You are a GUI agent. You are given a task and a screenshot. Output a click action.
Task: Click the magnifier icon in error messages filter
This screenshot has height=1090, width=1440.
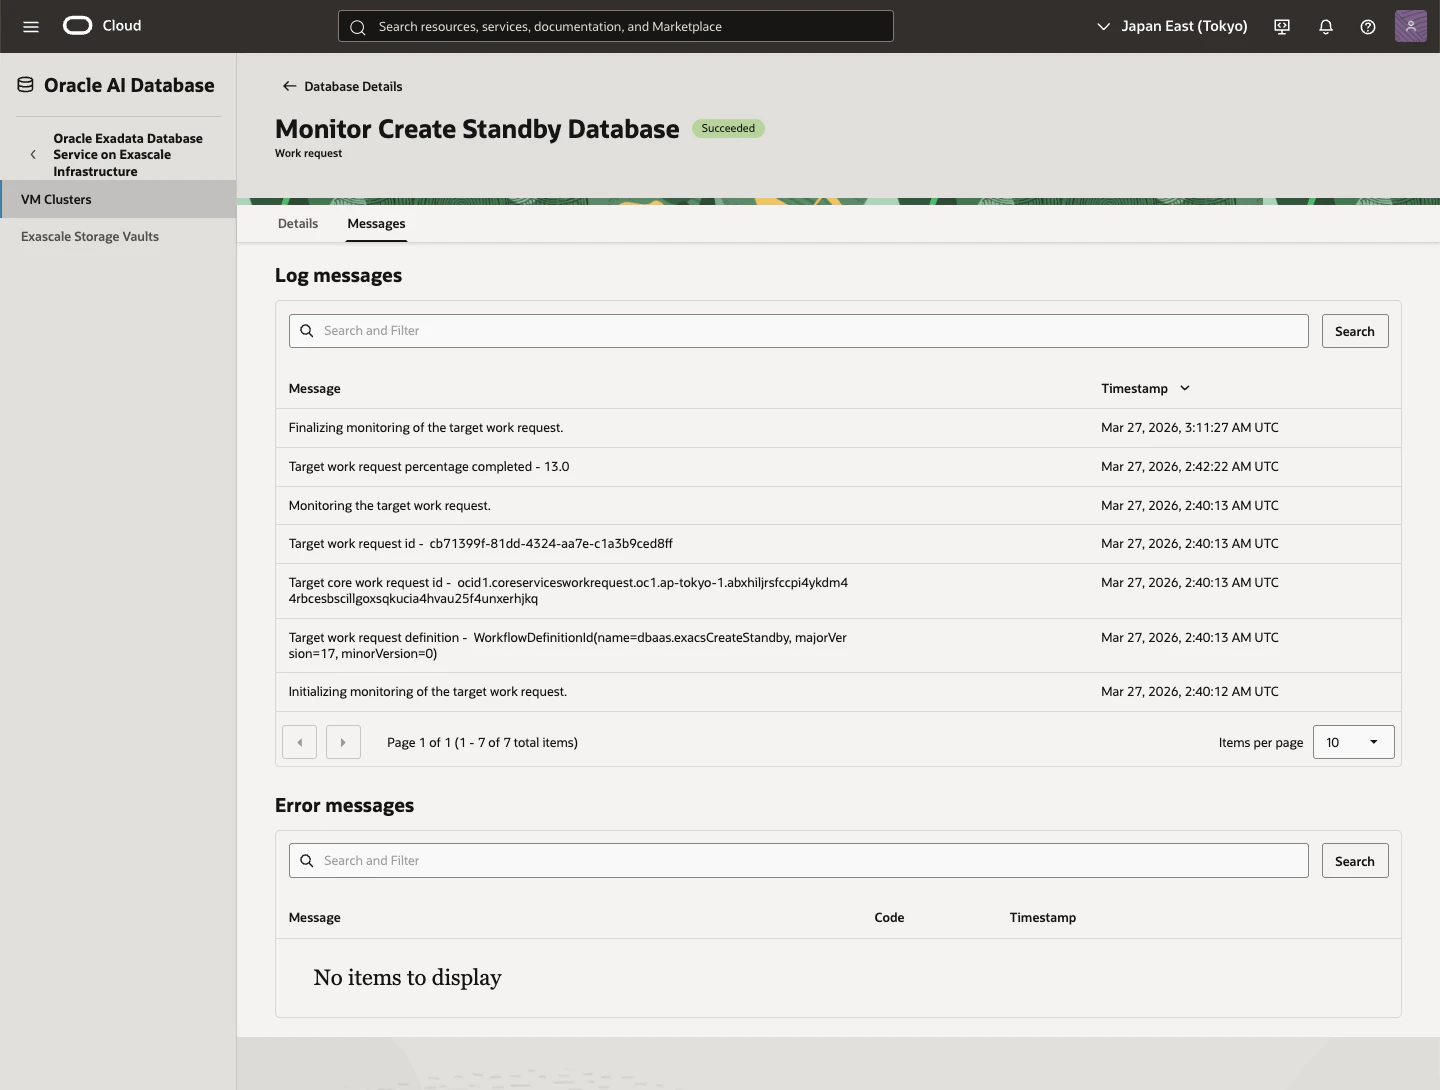[x=307, y=861]
